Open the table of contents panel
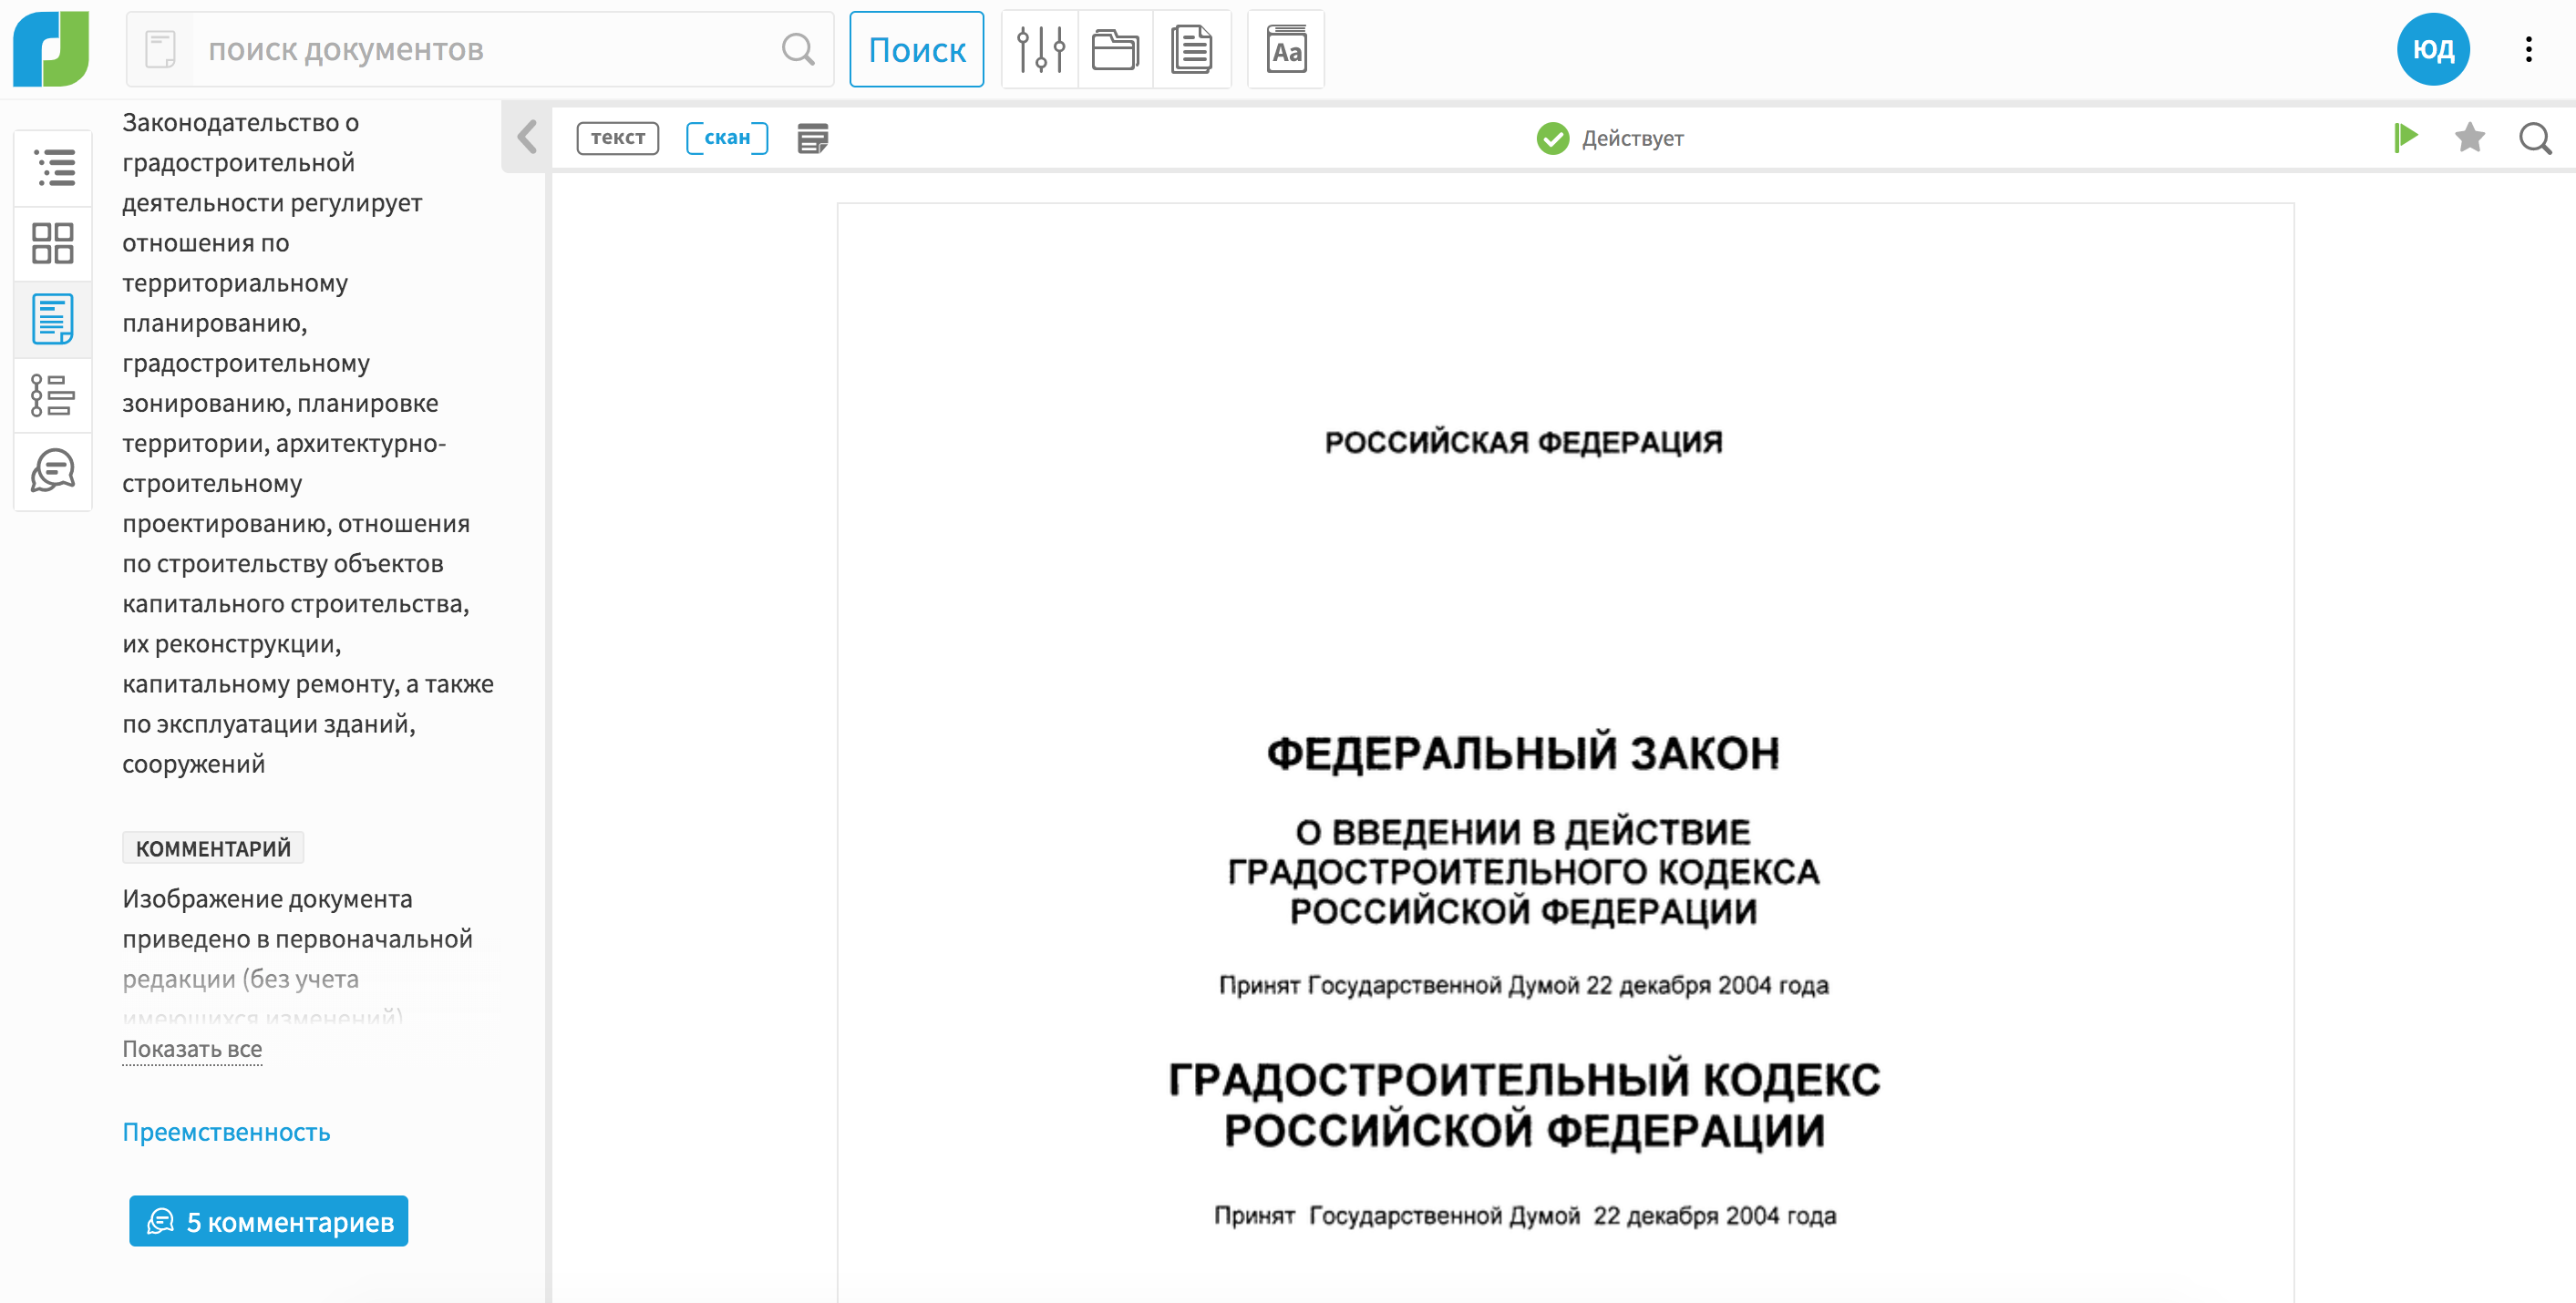The height and width of the screenshot is (1303, 2576). 52,168
